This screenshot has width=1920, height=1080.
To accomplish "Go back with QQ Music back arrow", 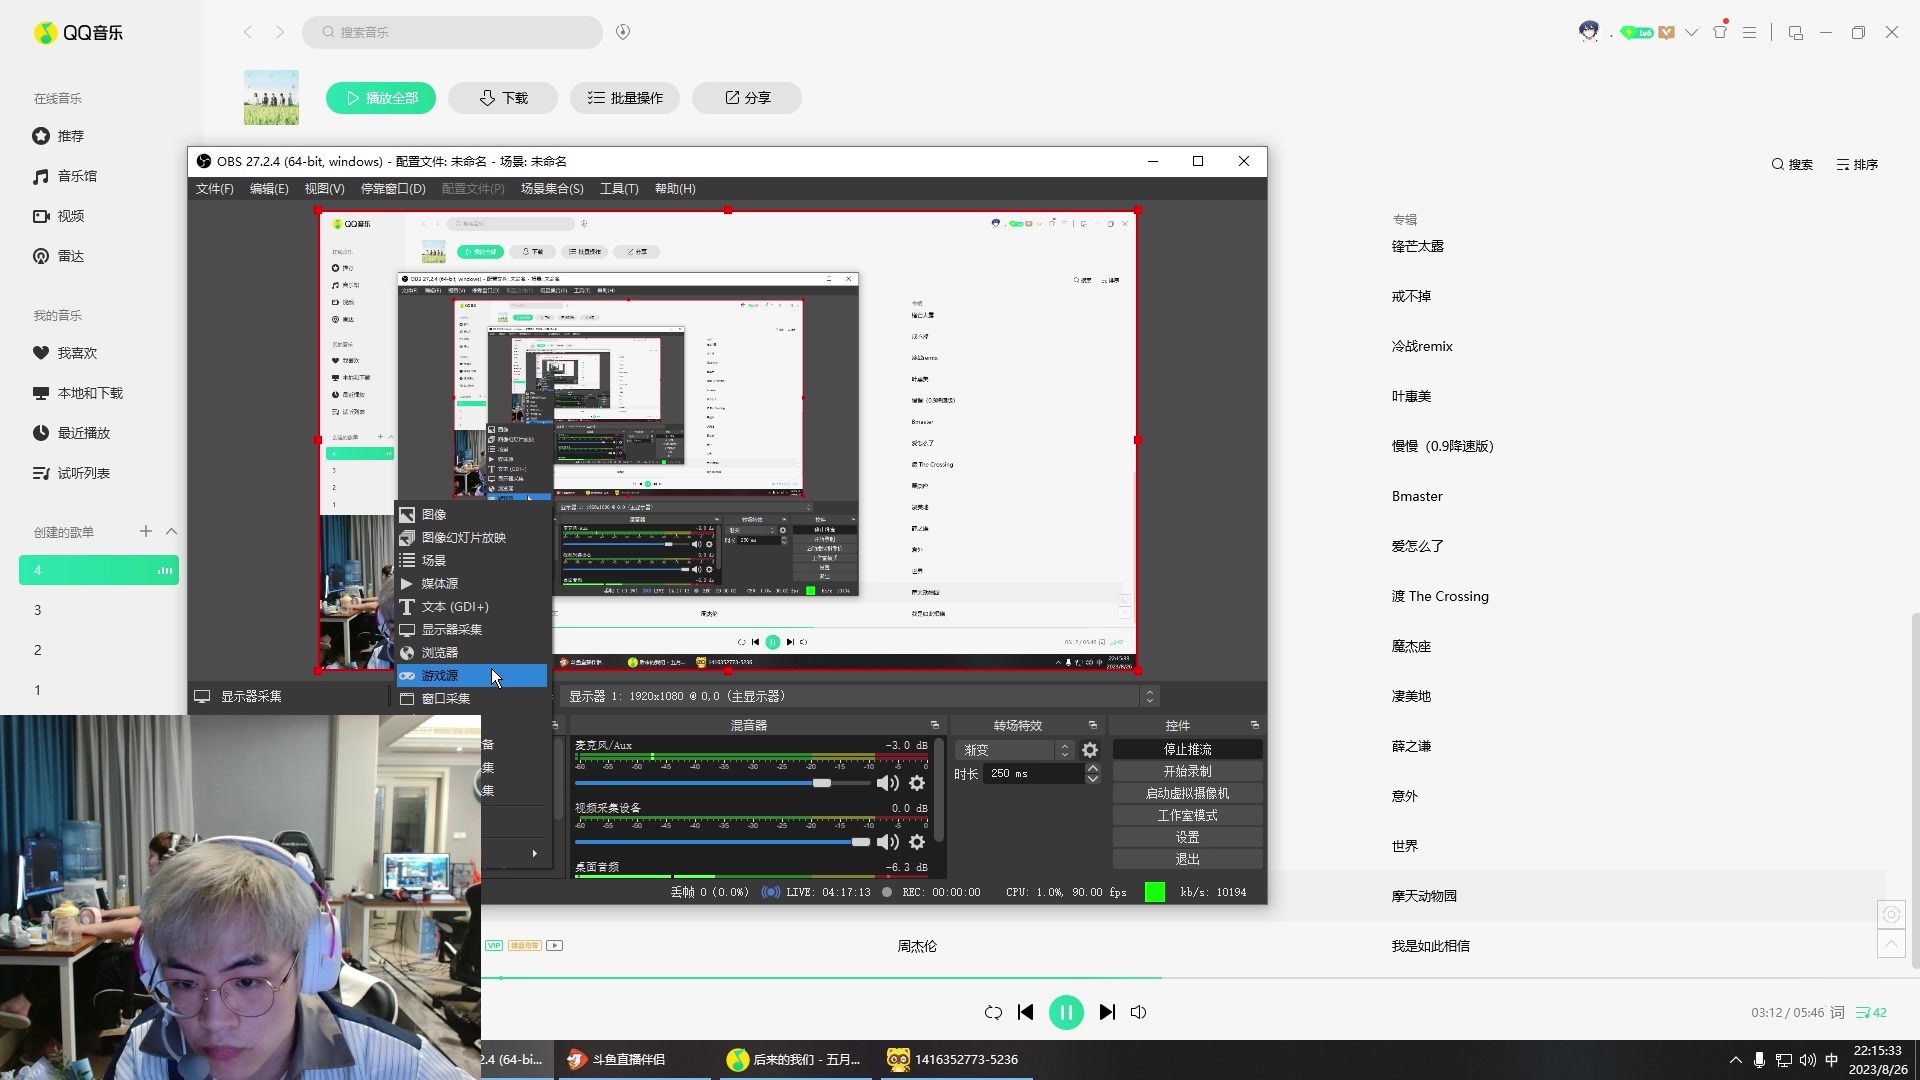I will tap(248, 32).
